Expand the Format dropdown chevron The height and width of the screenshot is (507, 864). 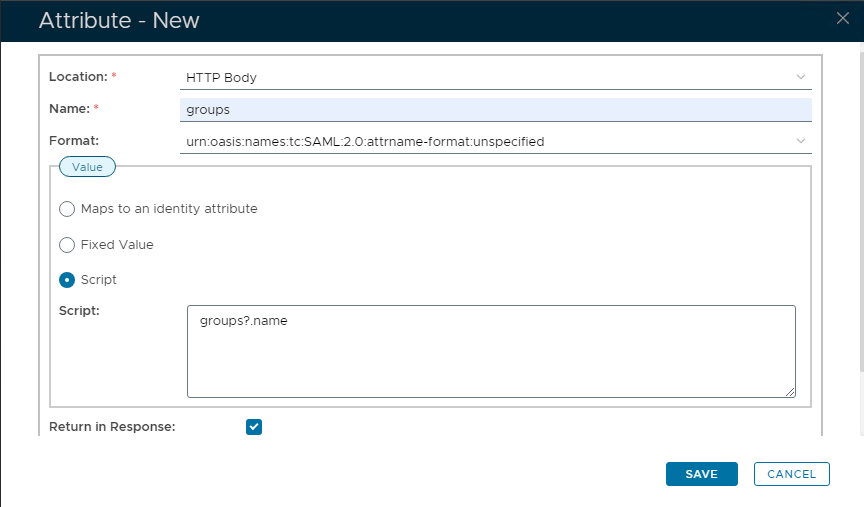pyautogui.click(x=800, y=141)
